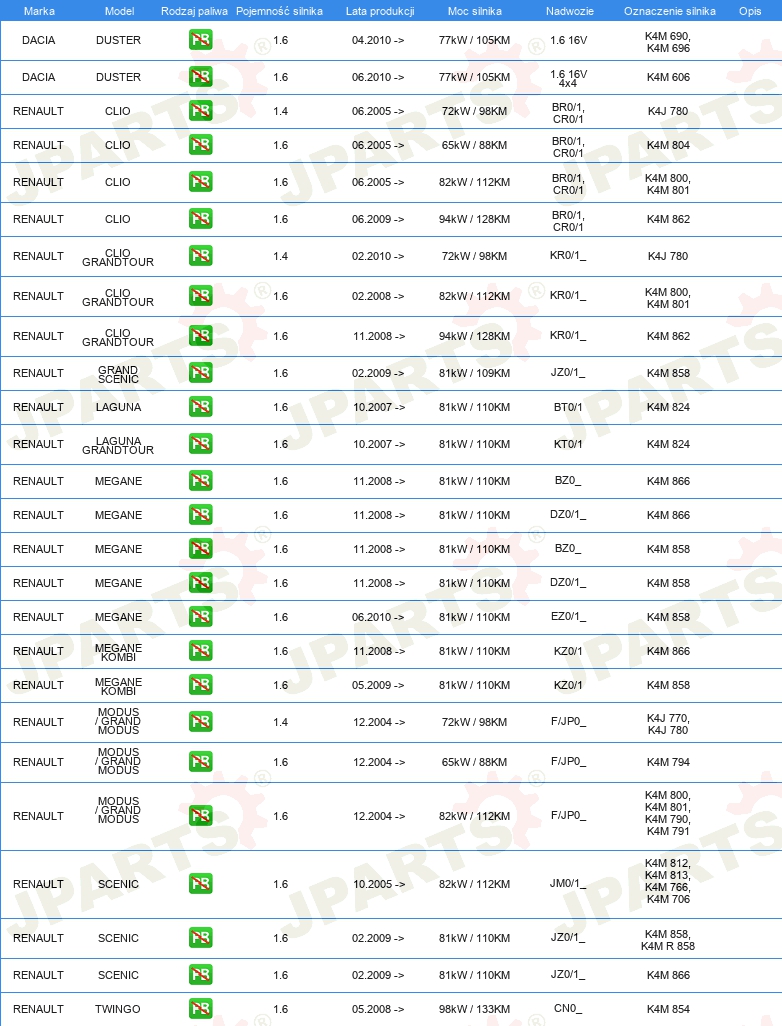Select the K4M 858, K4M R 858 engine cell
782x1026 pixels.
coord(668,940)
